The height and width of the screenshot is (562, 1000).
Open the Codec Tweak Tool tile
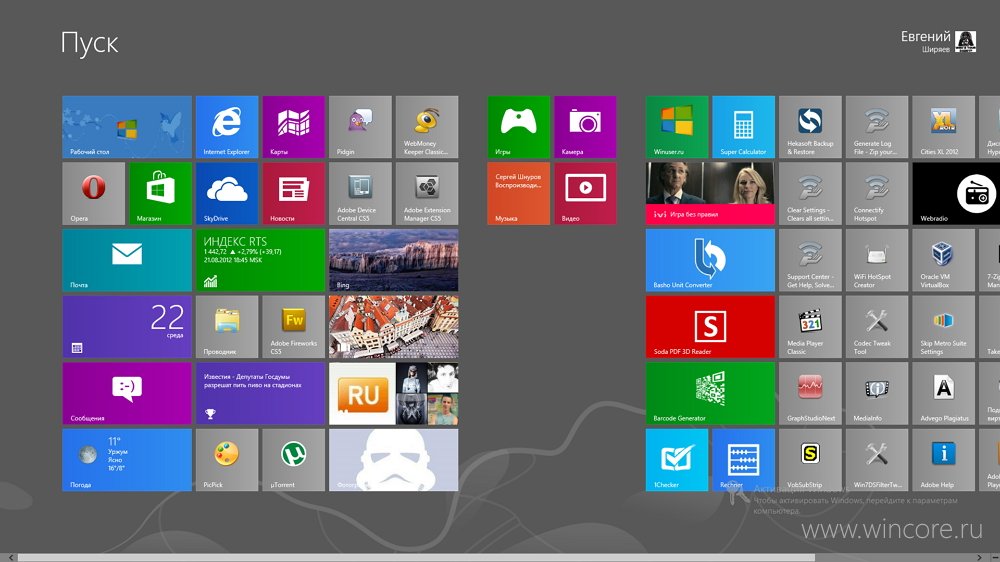tap(877, 327)
